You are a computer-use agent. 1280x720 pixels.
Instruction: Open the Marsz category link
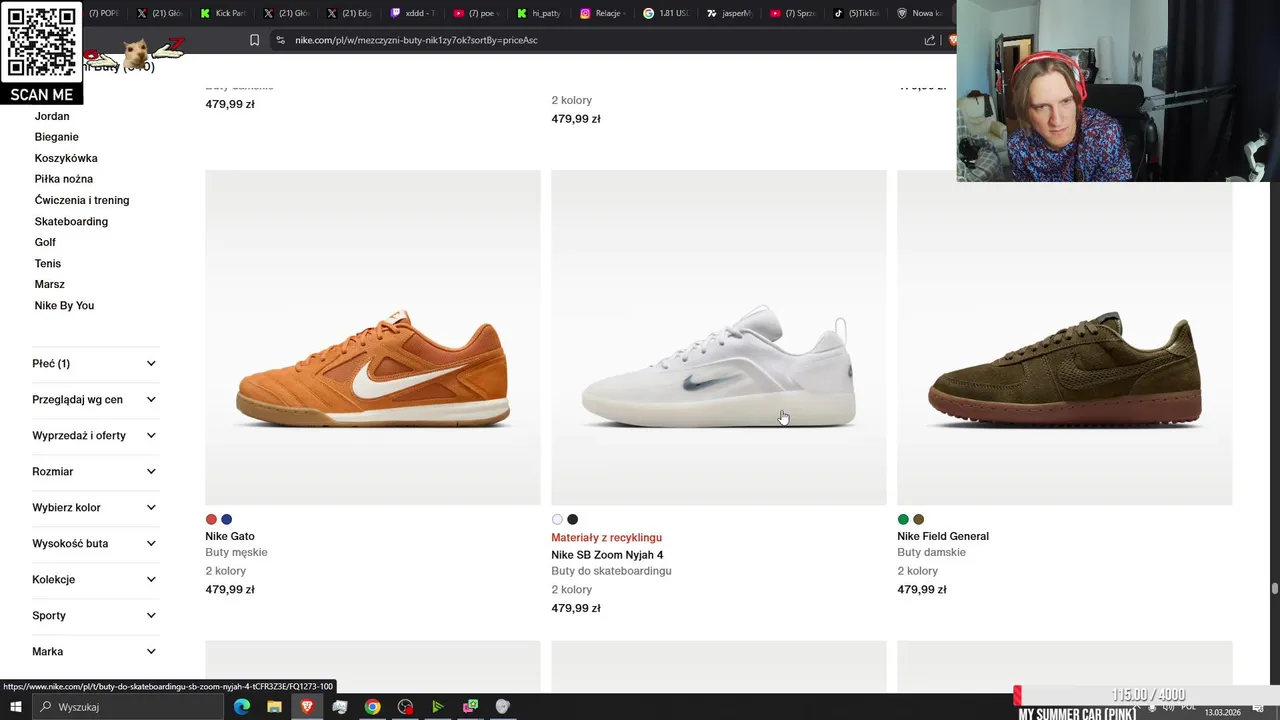coord(50,284)
